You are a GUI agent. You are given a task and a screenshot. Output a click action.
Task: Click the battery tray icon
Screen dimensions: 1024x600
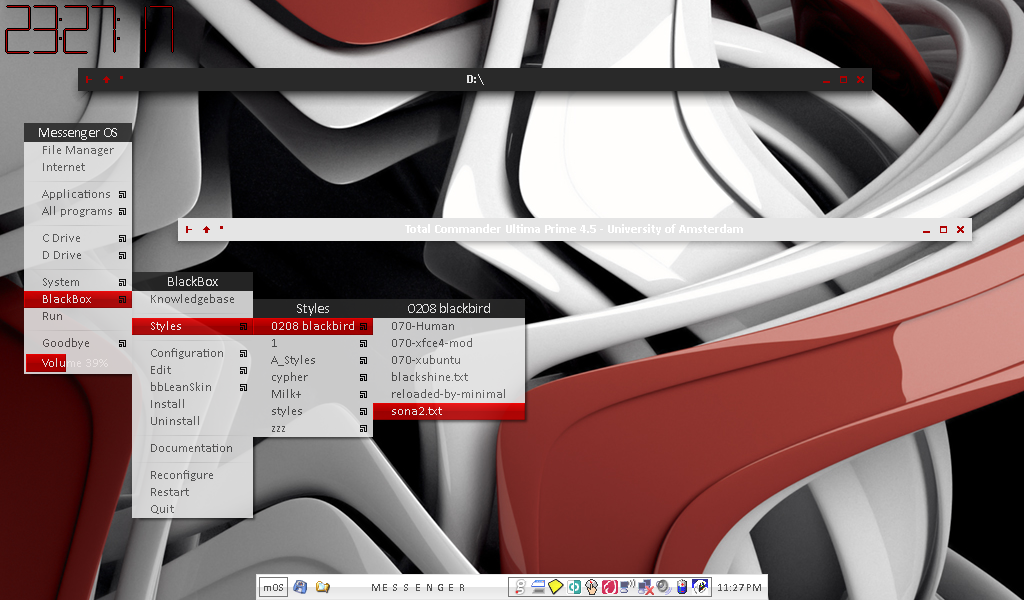pos(682,587)
